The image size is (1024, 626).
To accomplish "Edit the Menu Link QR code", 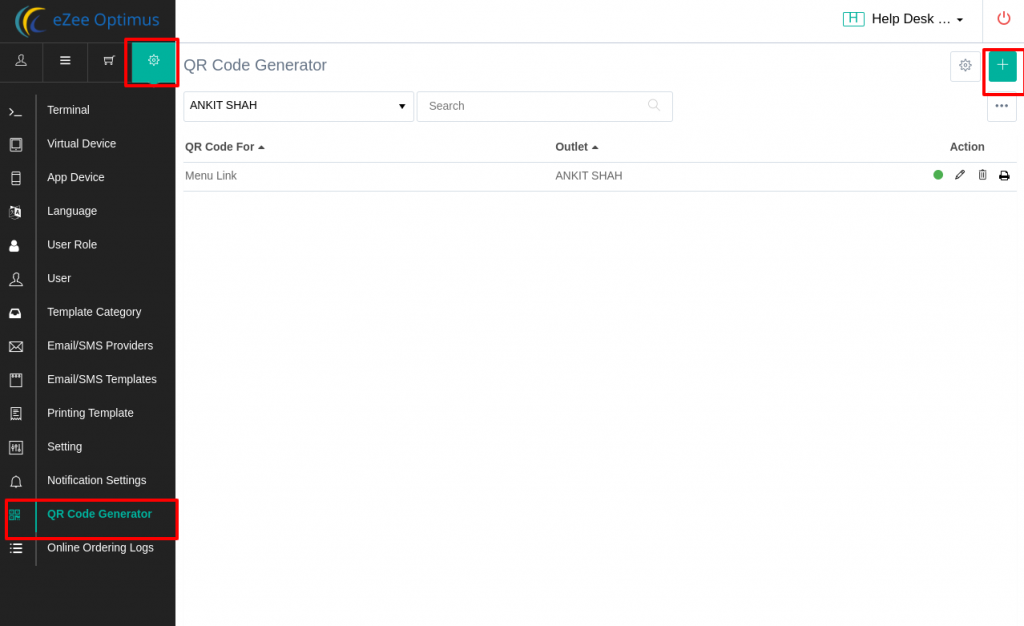I will (959, 175).
